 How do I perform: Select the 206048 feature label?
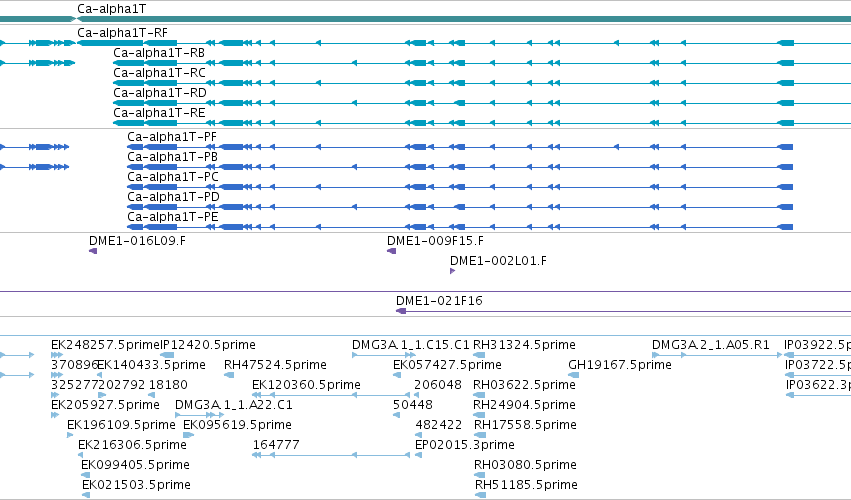point(437,385)
